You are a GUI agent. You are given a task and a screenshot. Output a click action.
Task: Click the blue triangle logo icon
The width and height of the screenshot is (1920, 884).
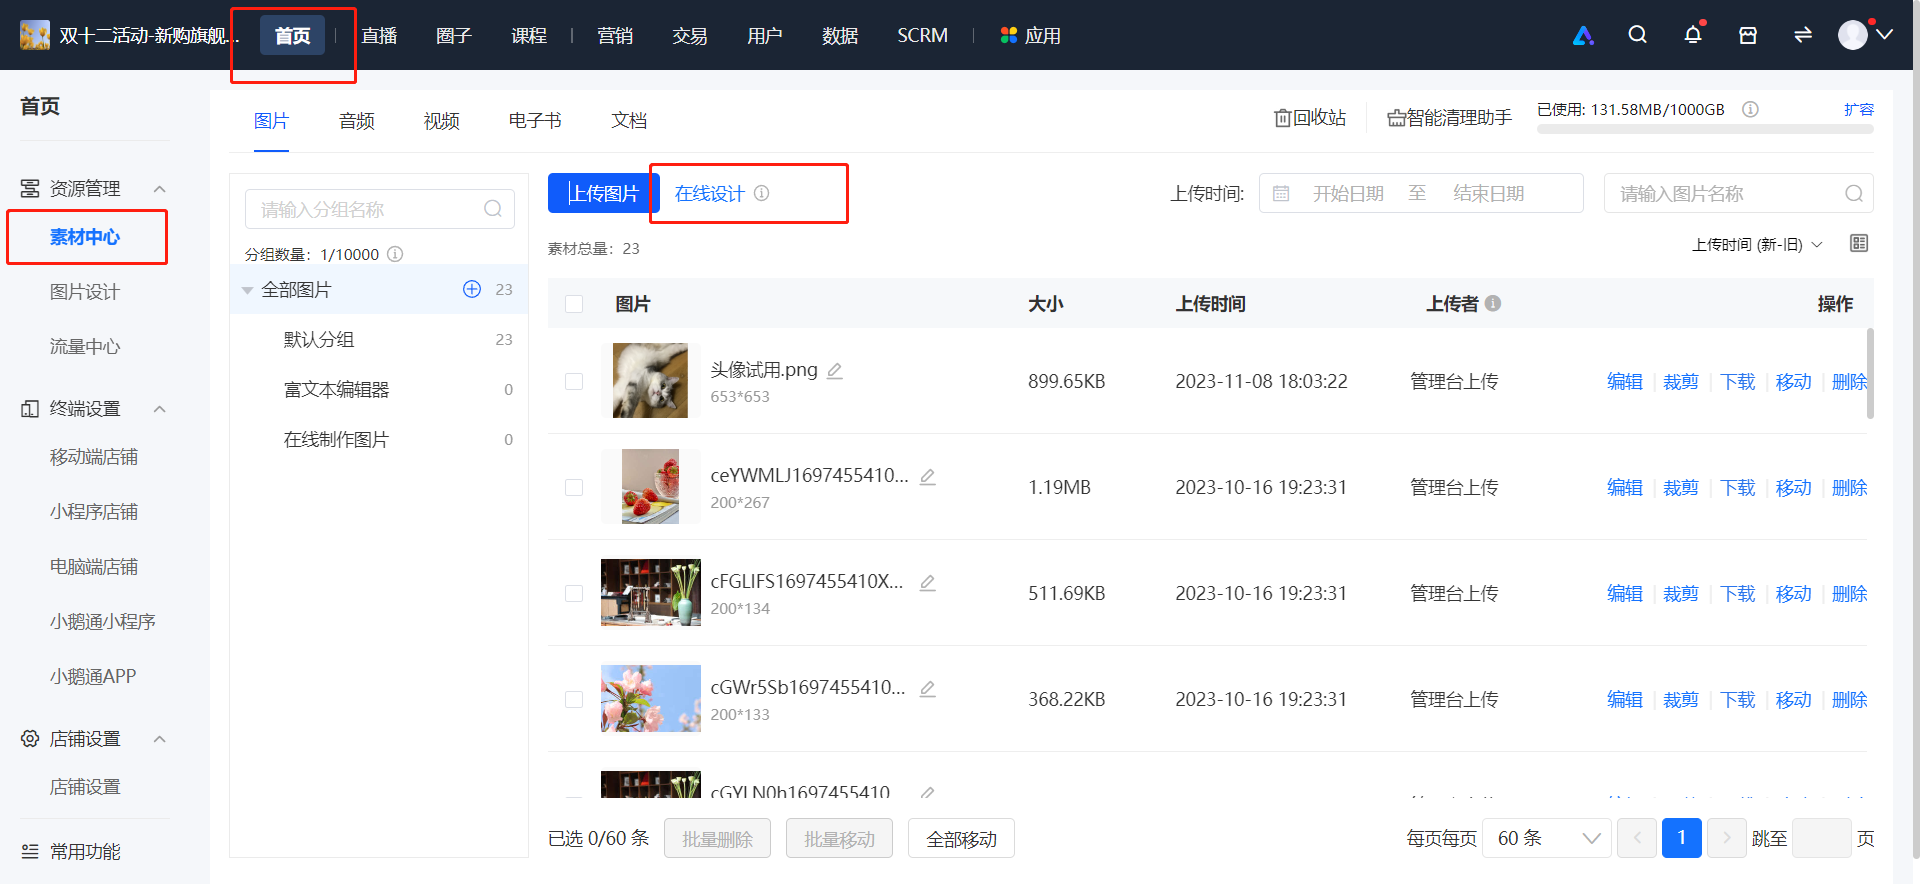point(1583,36)
